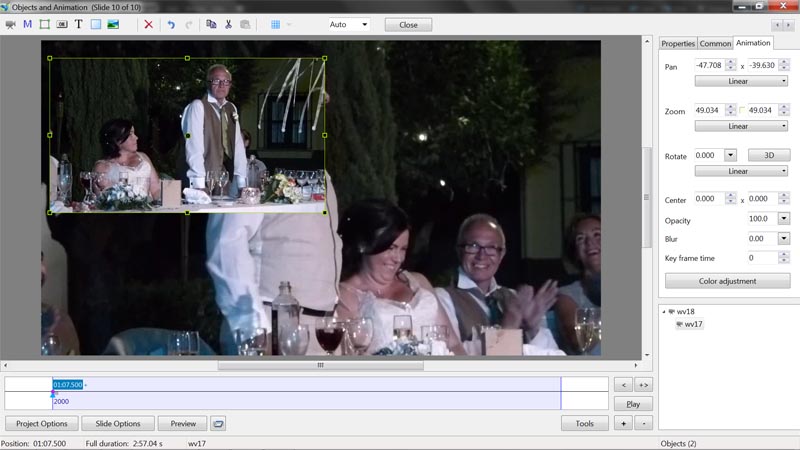The width and height of the screenshot is (800, 450).
Task: Delete selected object with red X
Action: [x=148, y=24]
